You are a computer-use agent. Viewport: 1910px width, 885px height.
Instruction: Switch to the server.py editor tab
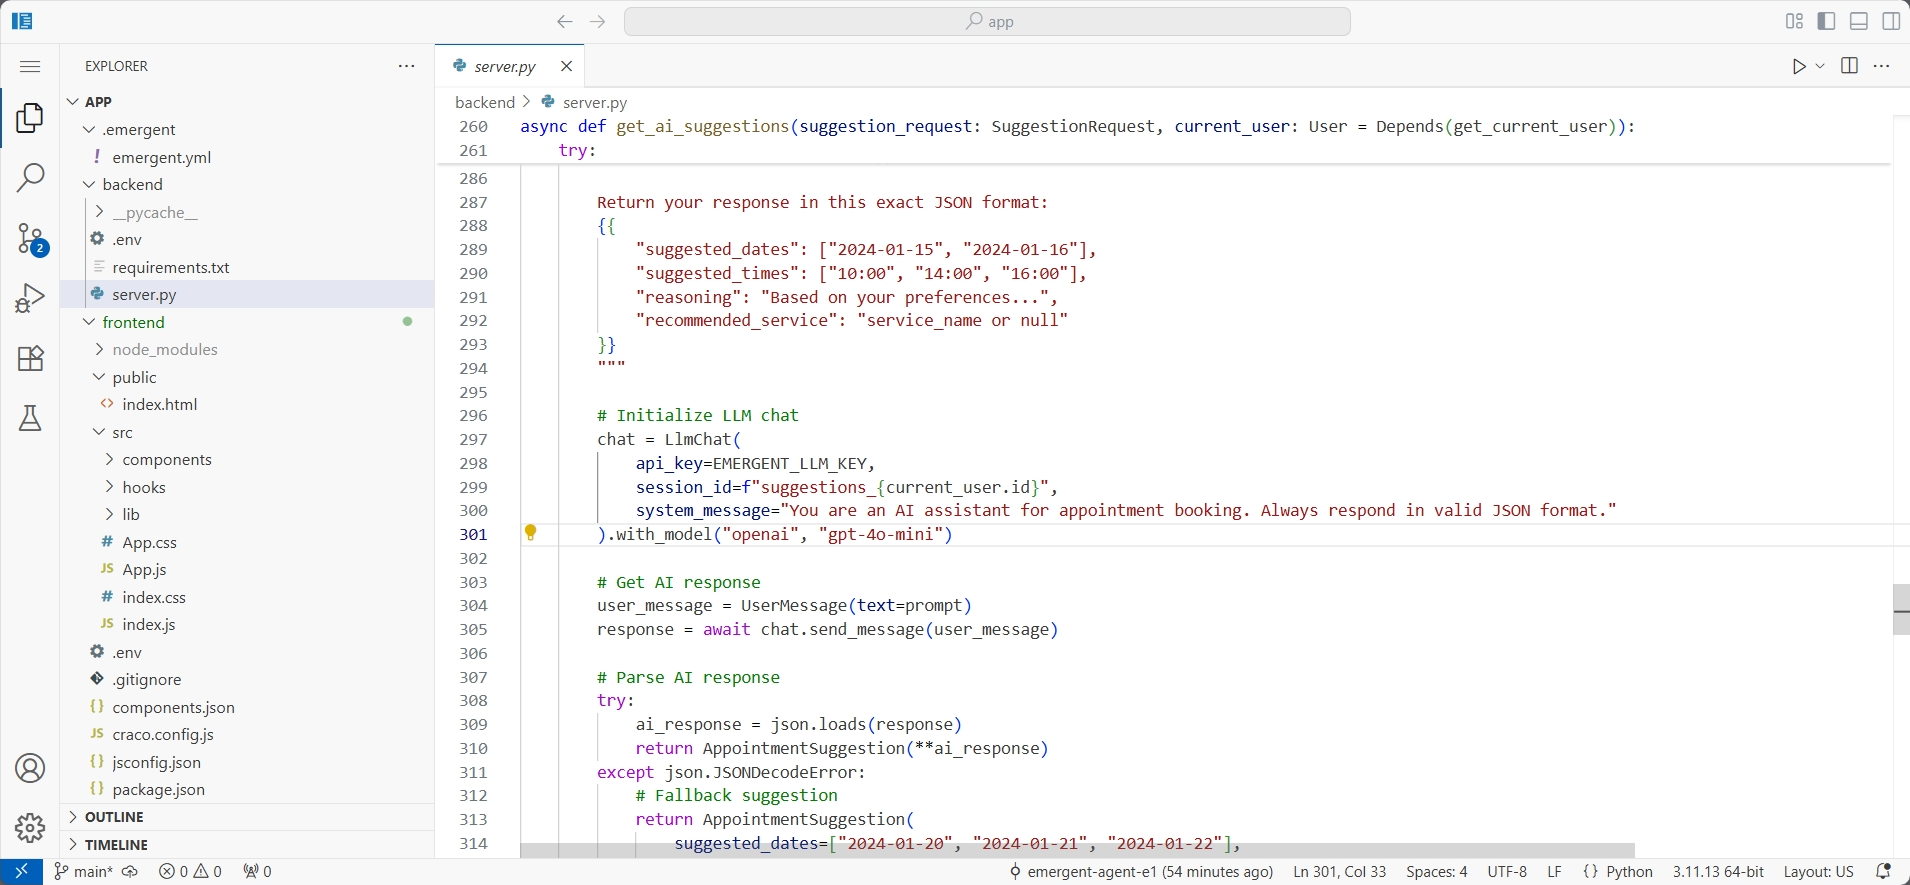[x=505, y=66]
